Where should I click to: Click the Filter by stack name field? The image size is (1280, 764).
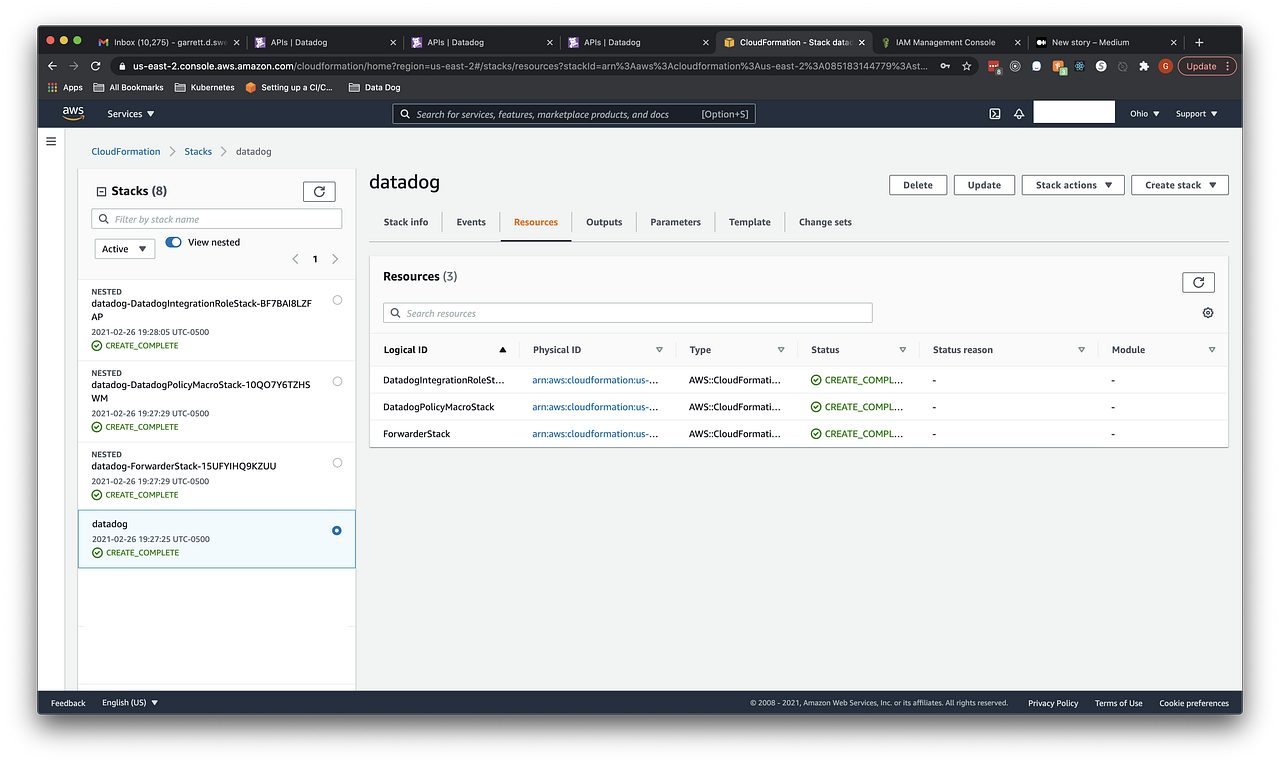216,218
